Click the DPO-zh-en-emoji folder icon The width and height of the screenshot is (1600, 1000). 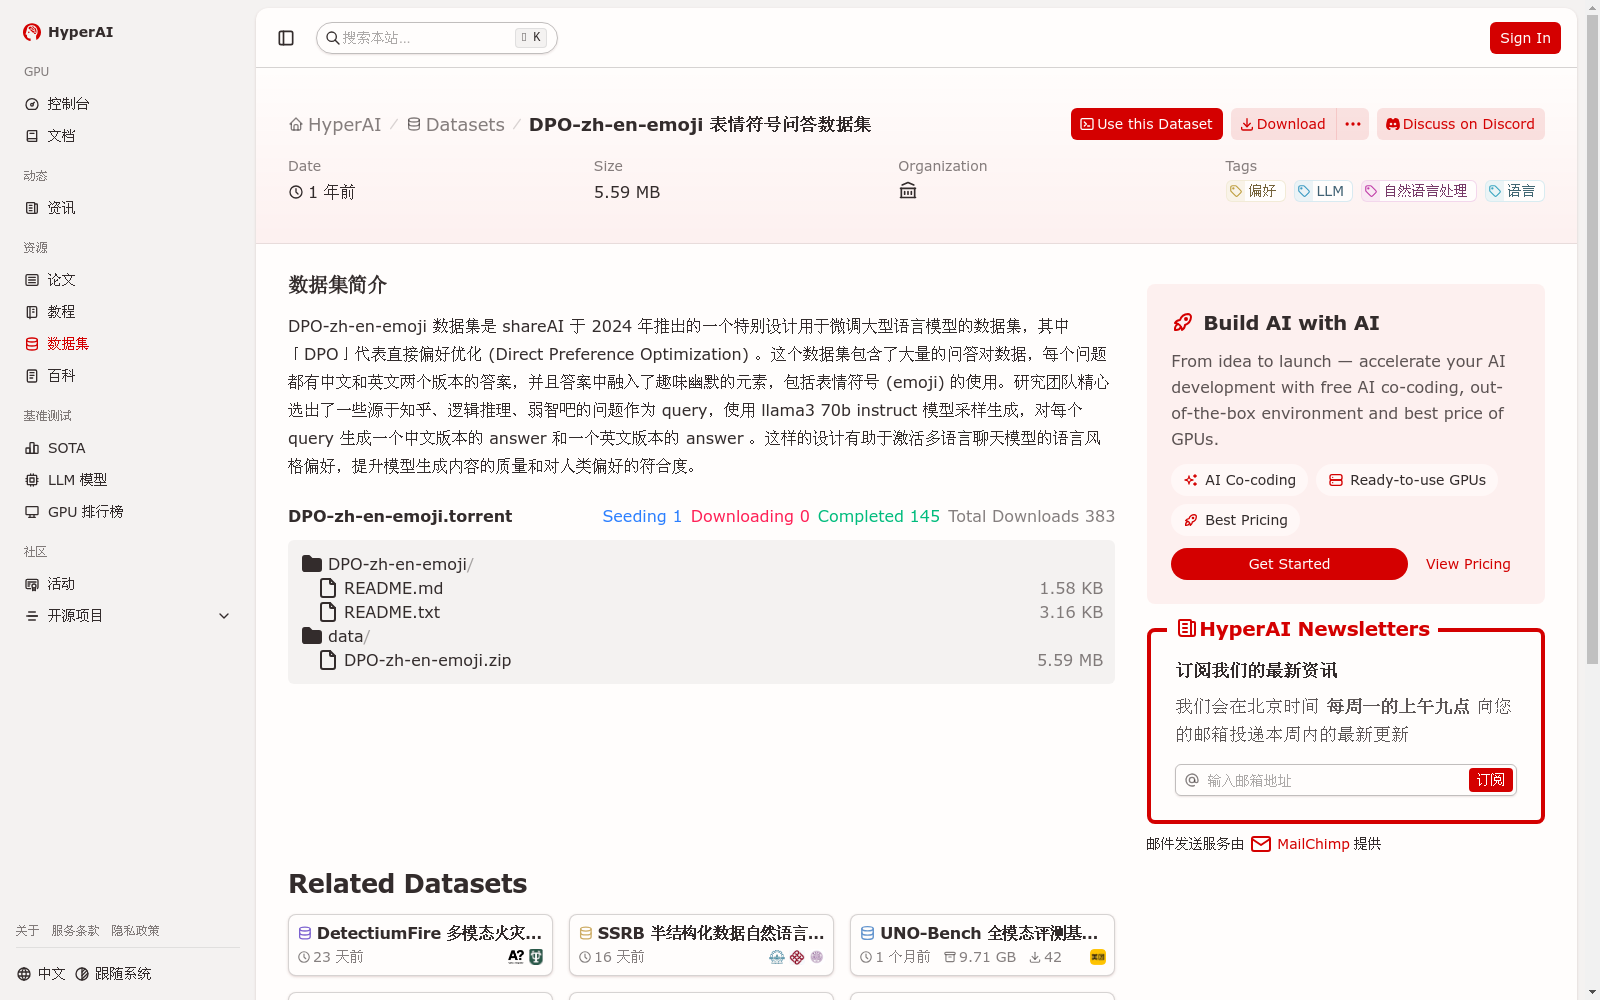pos(312,564)
